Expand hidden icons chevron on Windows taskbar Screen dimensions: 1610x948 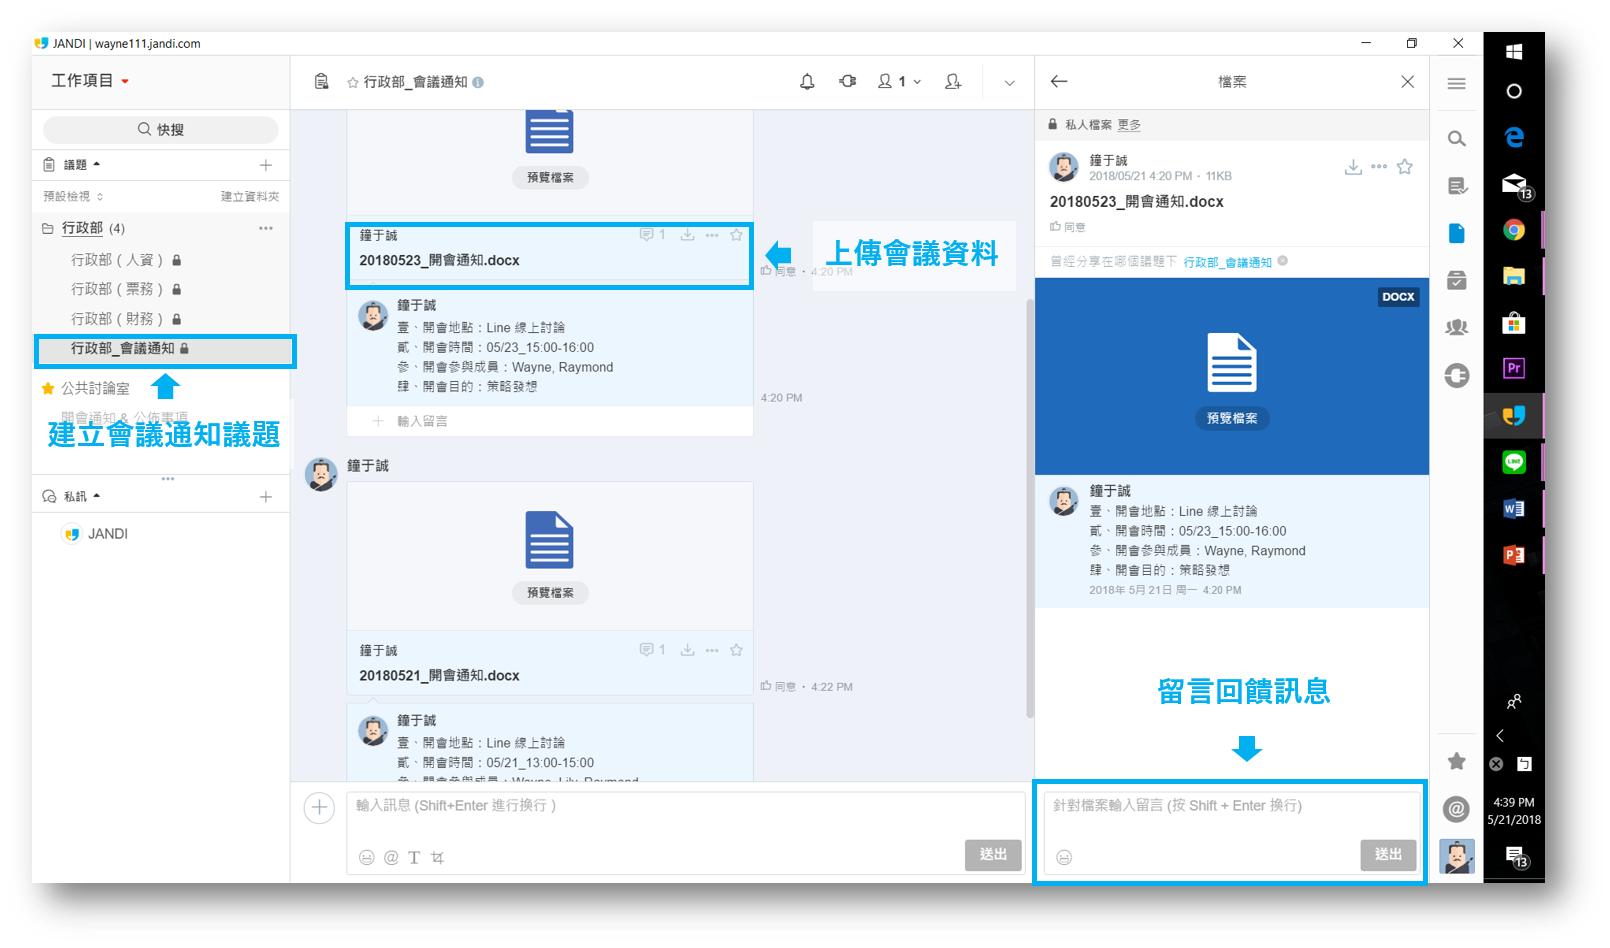[1500, 736]
